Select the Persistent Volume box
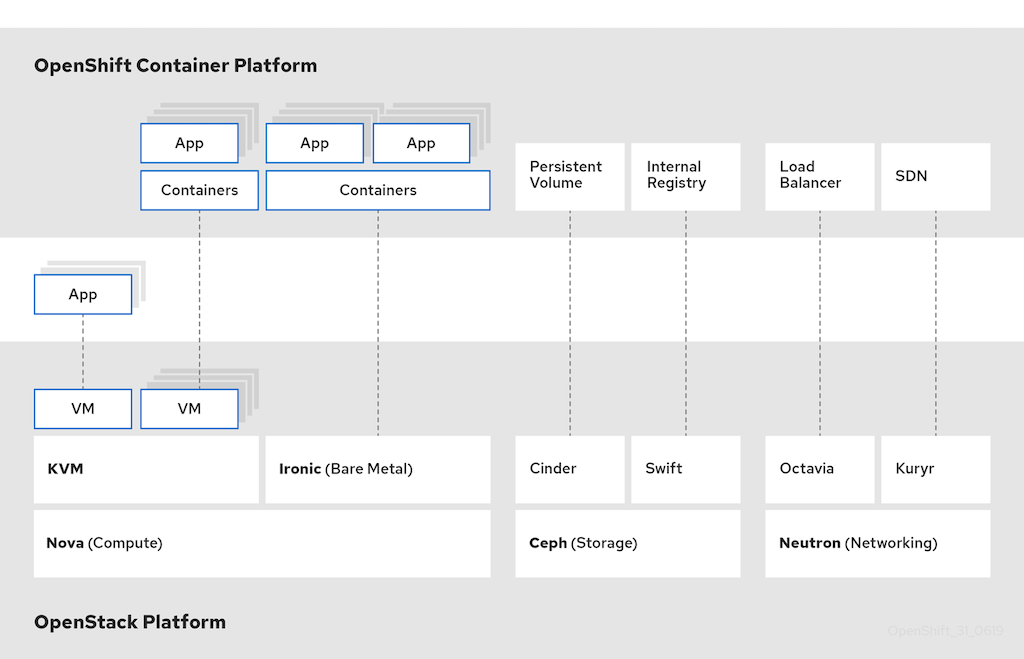This screenshot has height=659, width=1024. [569, 176]
